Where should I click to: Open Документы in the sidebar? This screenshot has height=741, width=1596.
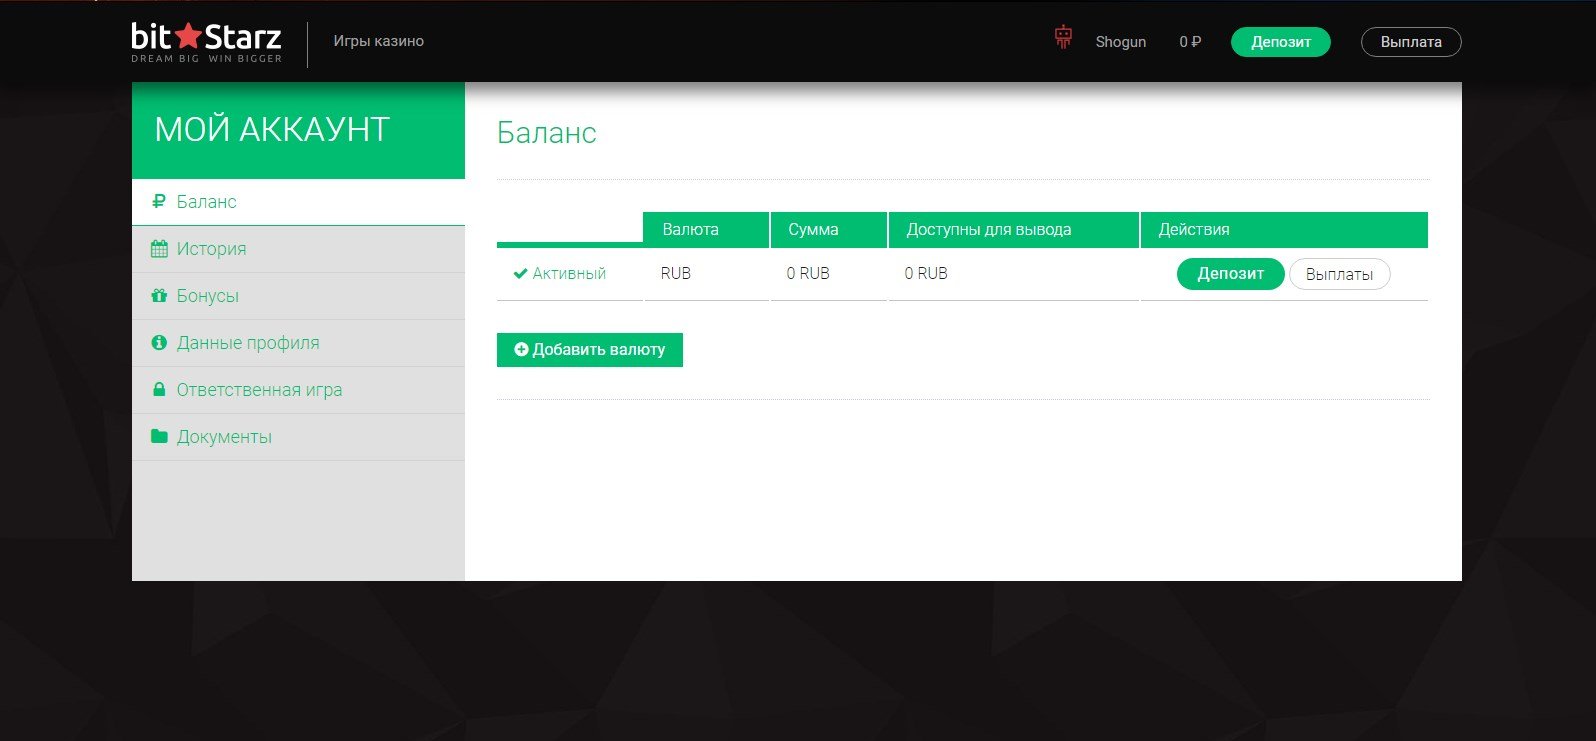[298, 437]
